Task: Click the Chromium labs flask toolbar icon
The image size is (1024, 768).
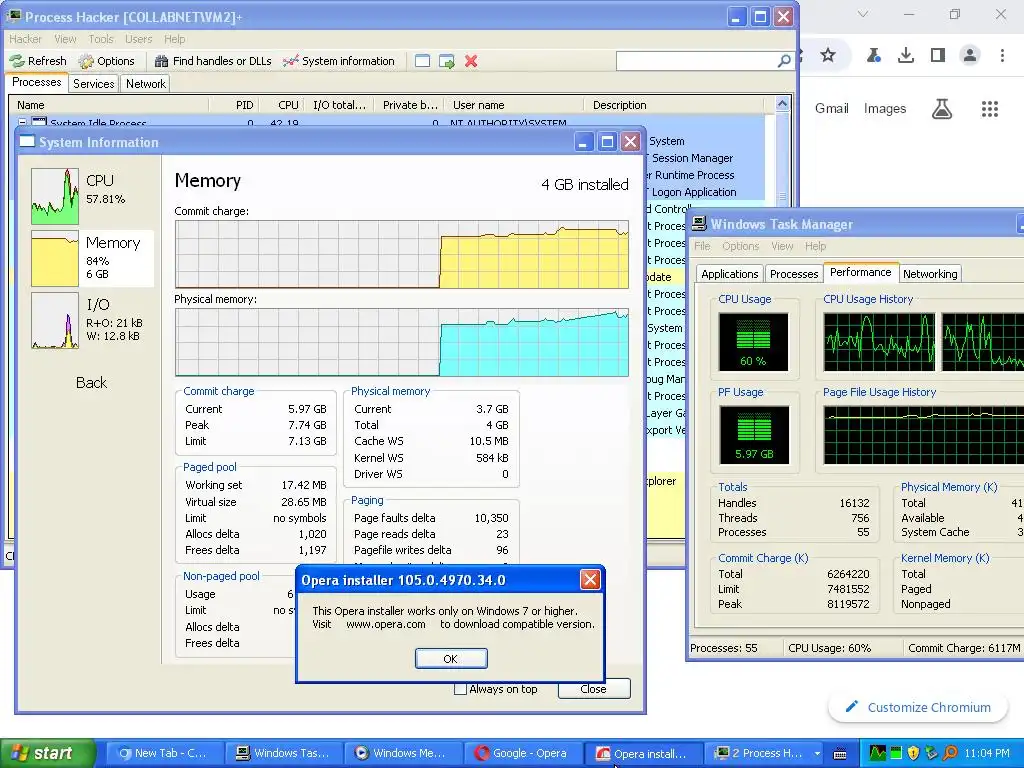Action: (x=874, y=55)
